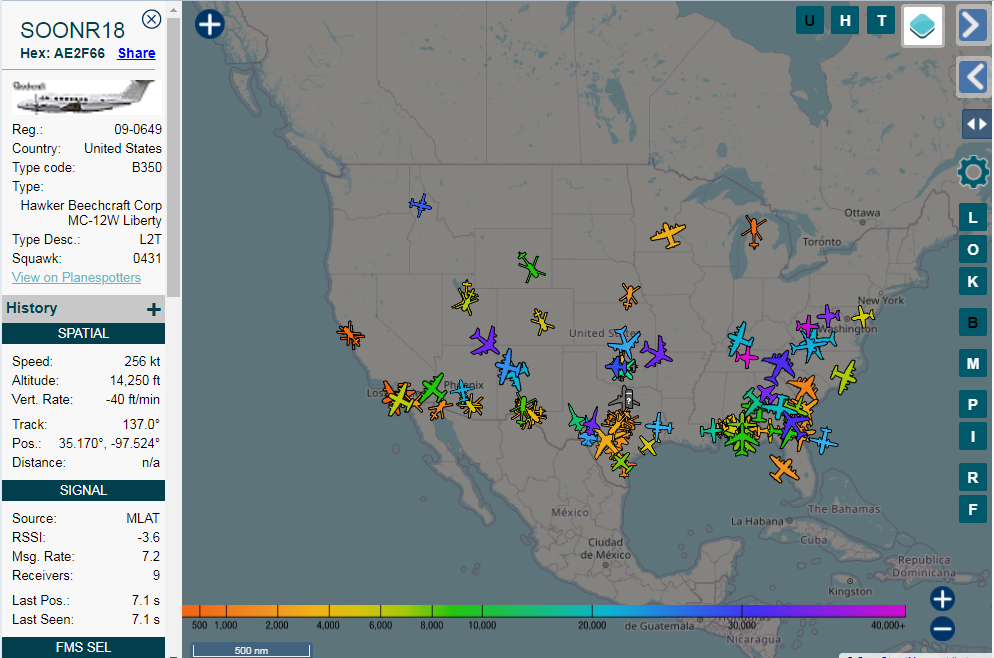Toggle the T map button
Viewport: 994px width, 658px height.
pyautogui.click(x=881, y=21)
